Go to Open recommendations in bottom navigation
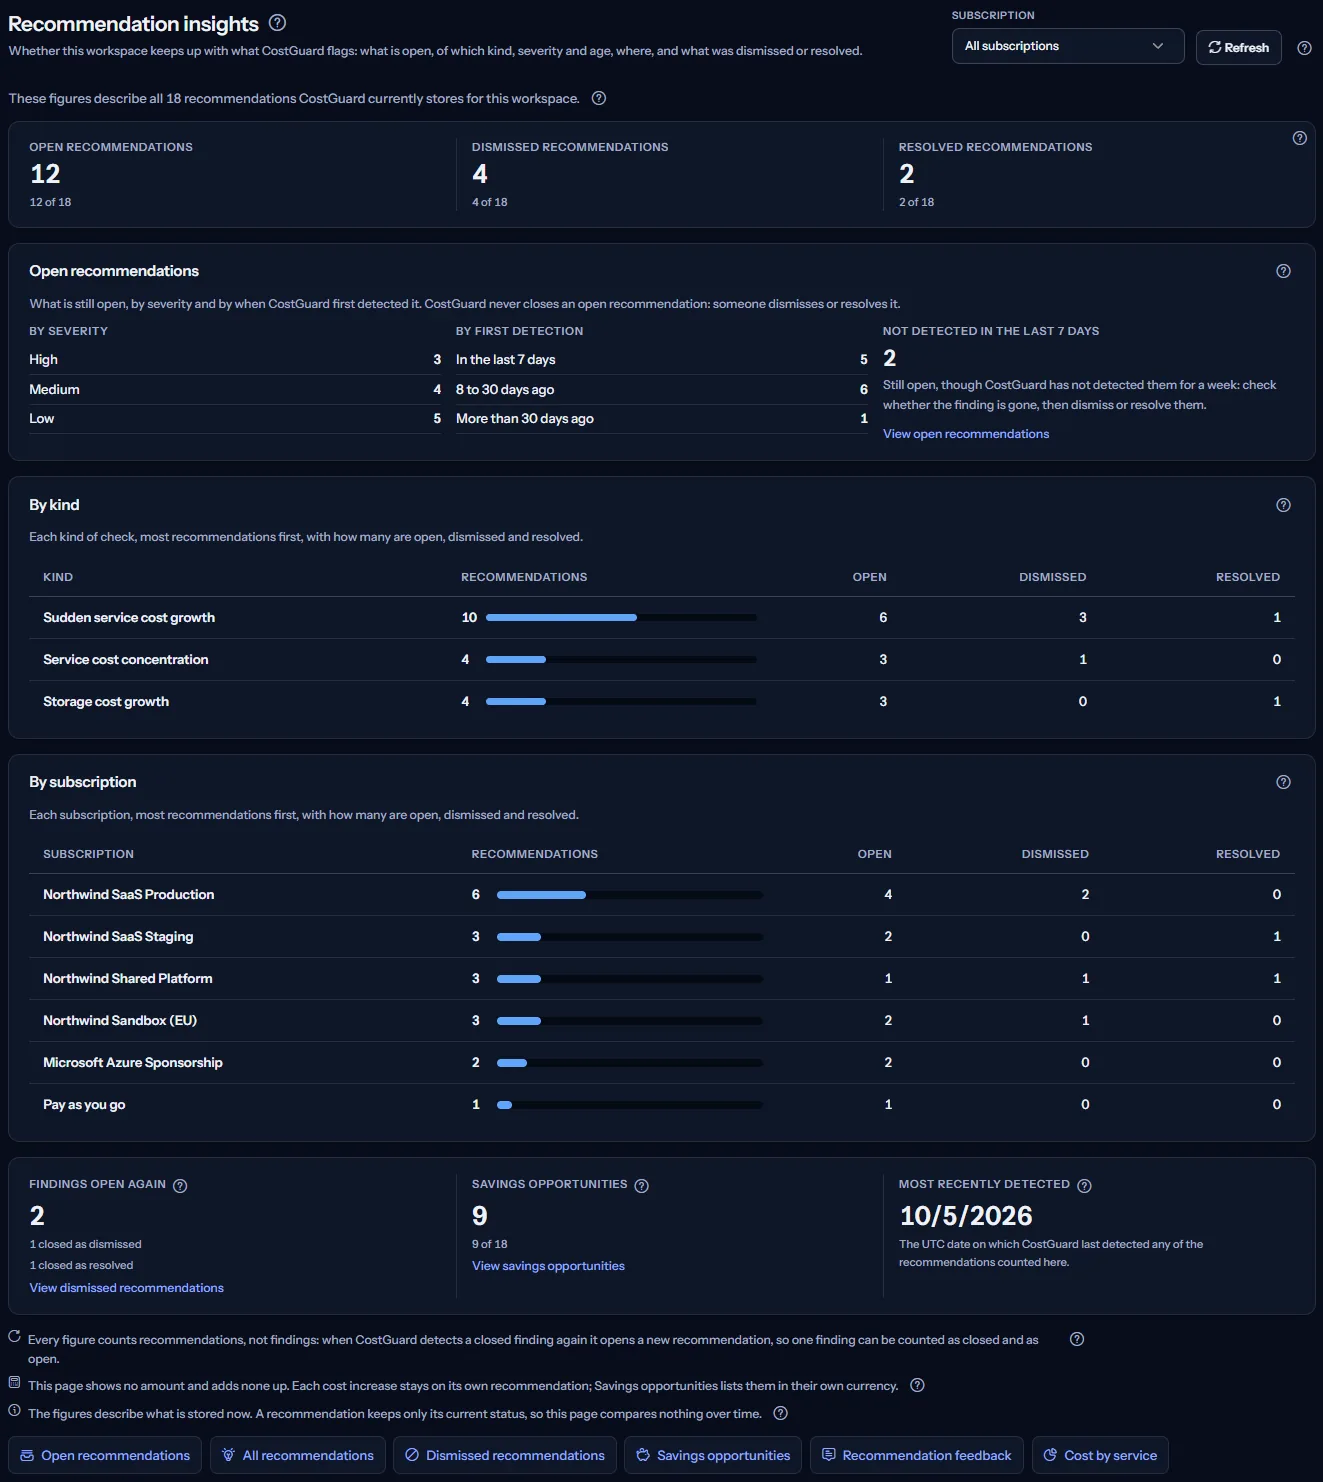The width and height of the screenshot is (1323, 1482). [x=105, y=1456]
